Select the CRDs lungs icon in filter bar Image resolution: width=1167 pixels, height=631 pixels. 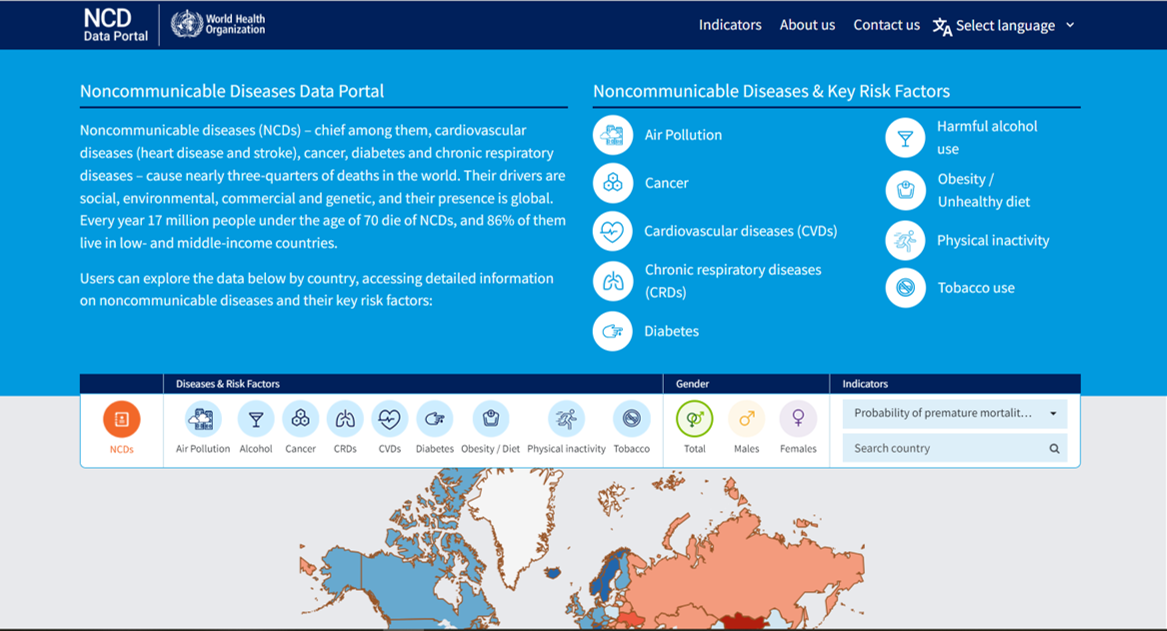345,417
